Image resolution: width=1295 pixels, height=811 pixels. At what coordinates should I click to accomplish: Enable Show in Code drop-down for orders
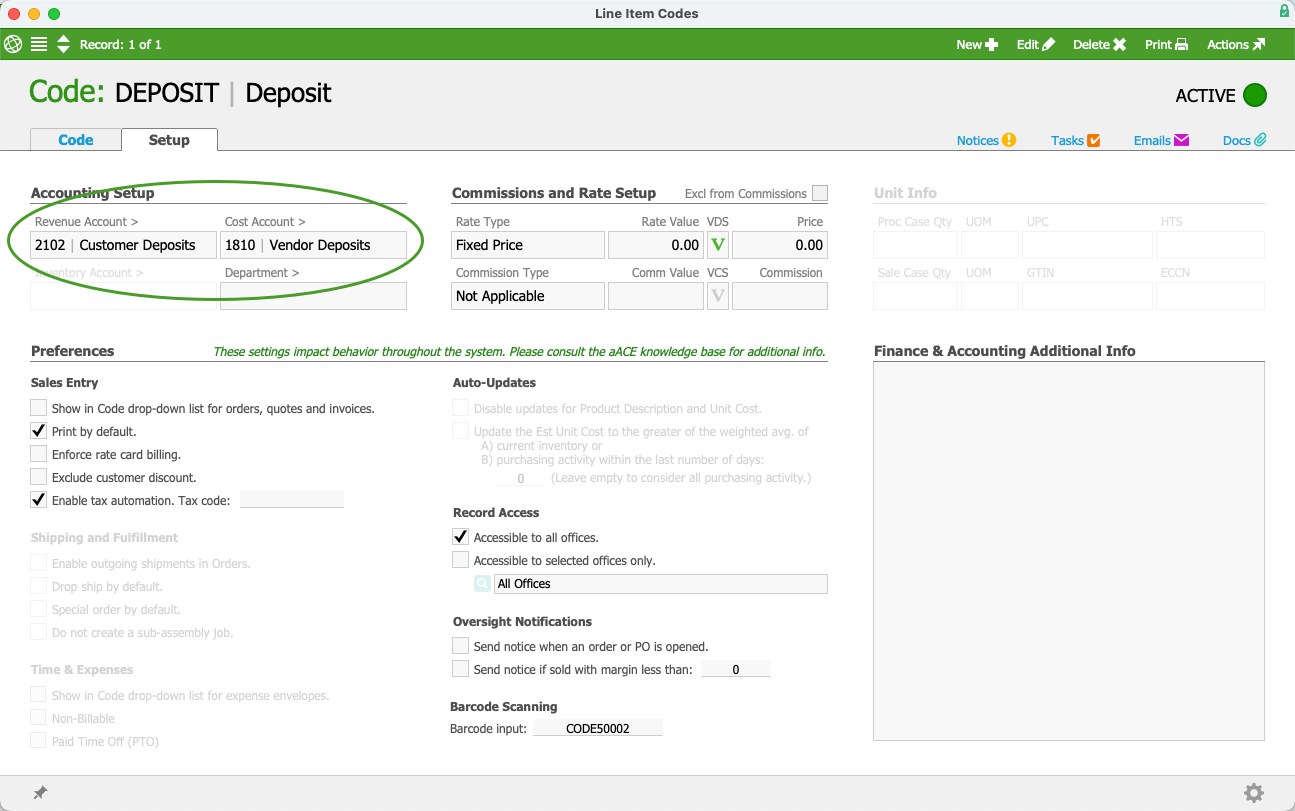point(39,408)
